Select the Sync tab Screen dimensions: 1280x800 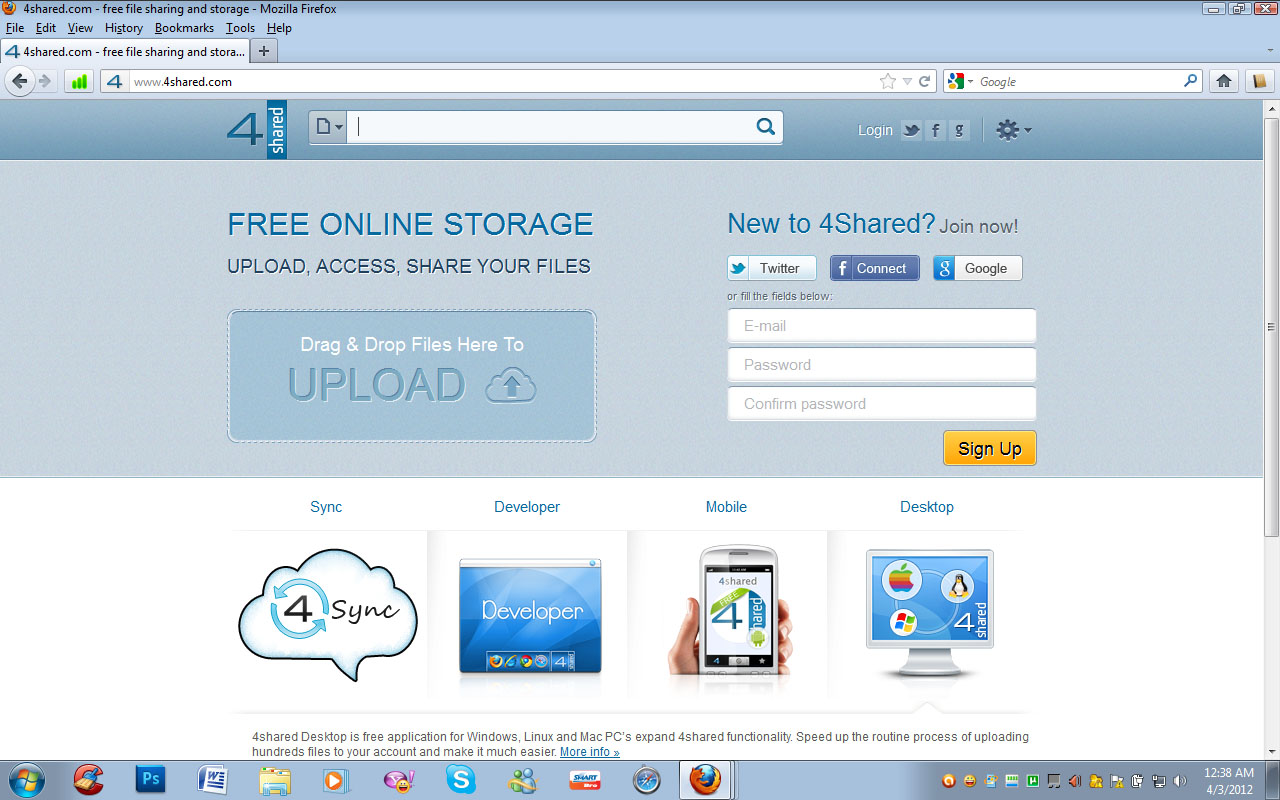326,507
